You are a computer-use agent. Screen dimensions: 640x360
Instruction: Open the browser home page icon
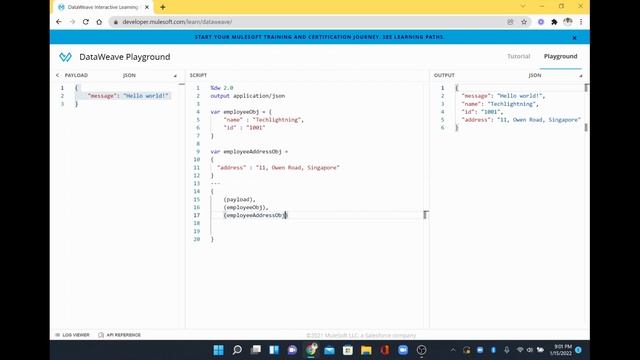[99, 22]
